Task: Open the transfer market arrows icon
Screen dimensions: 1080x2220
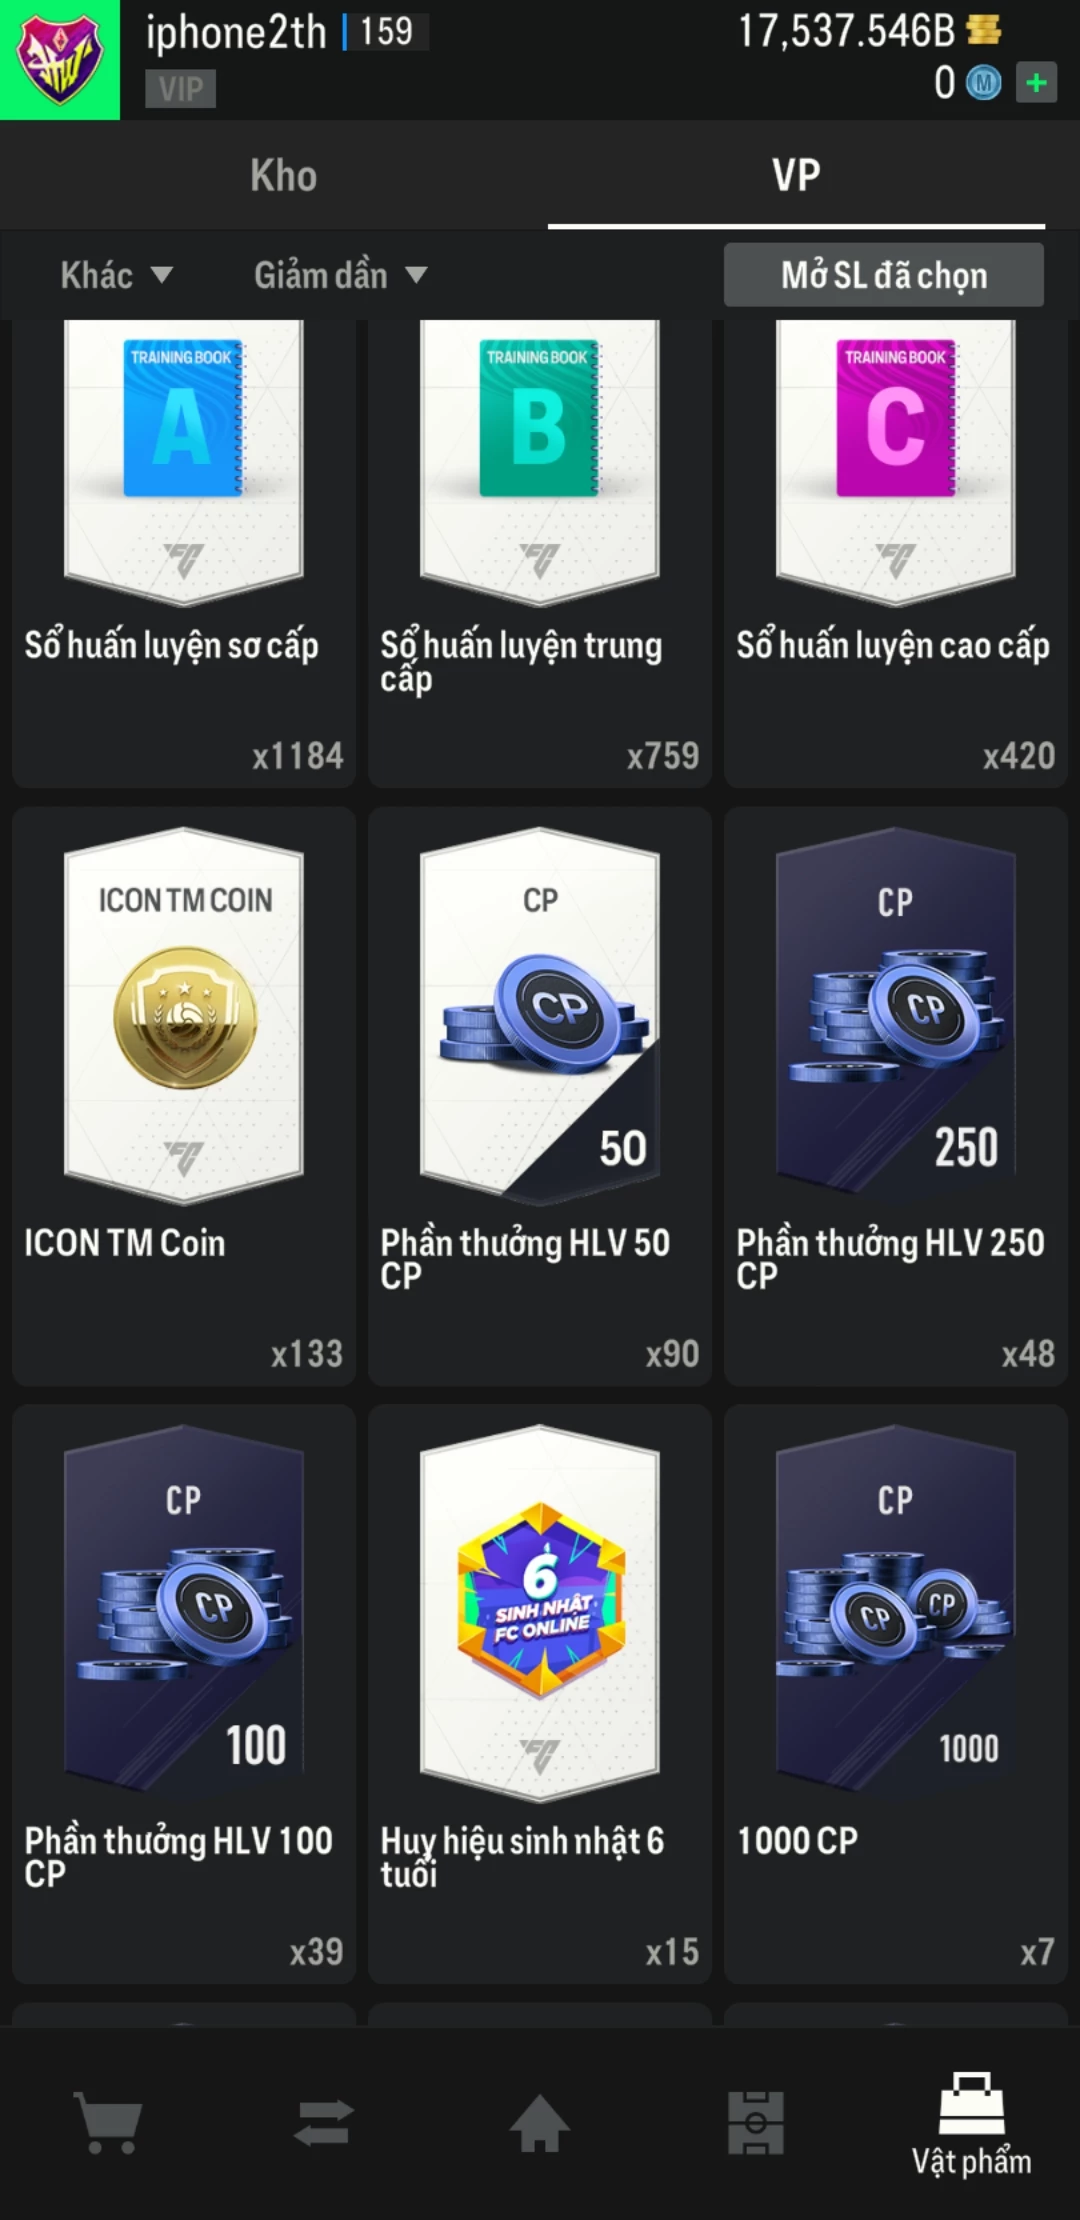Action: (x=324, y=2123)
